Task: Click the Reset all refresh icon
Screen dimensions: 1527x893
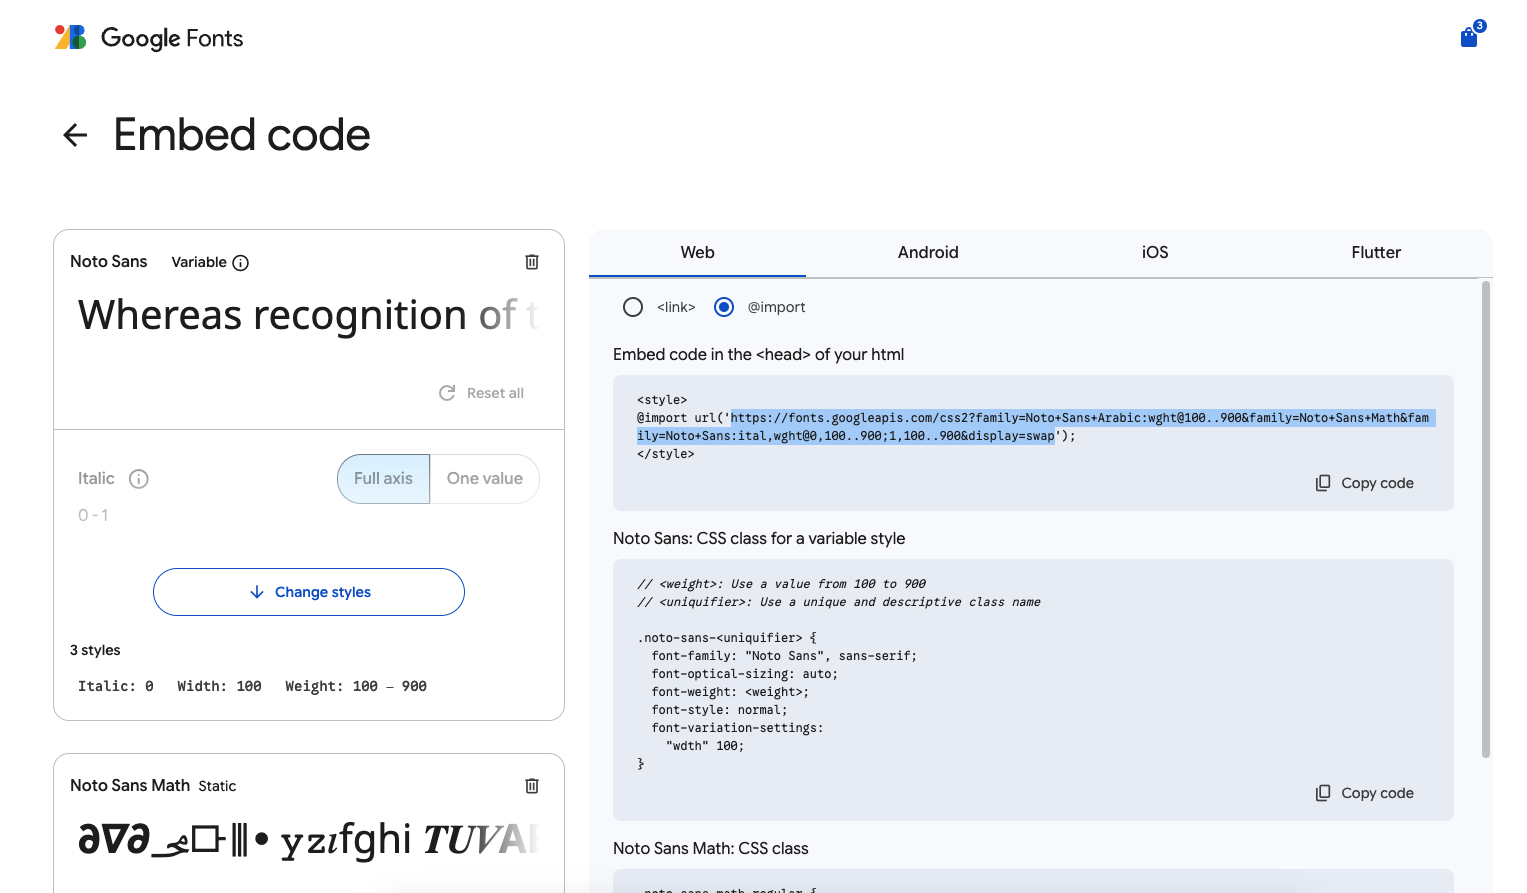Action: pyautogui.click(x=447, y=393)
